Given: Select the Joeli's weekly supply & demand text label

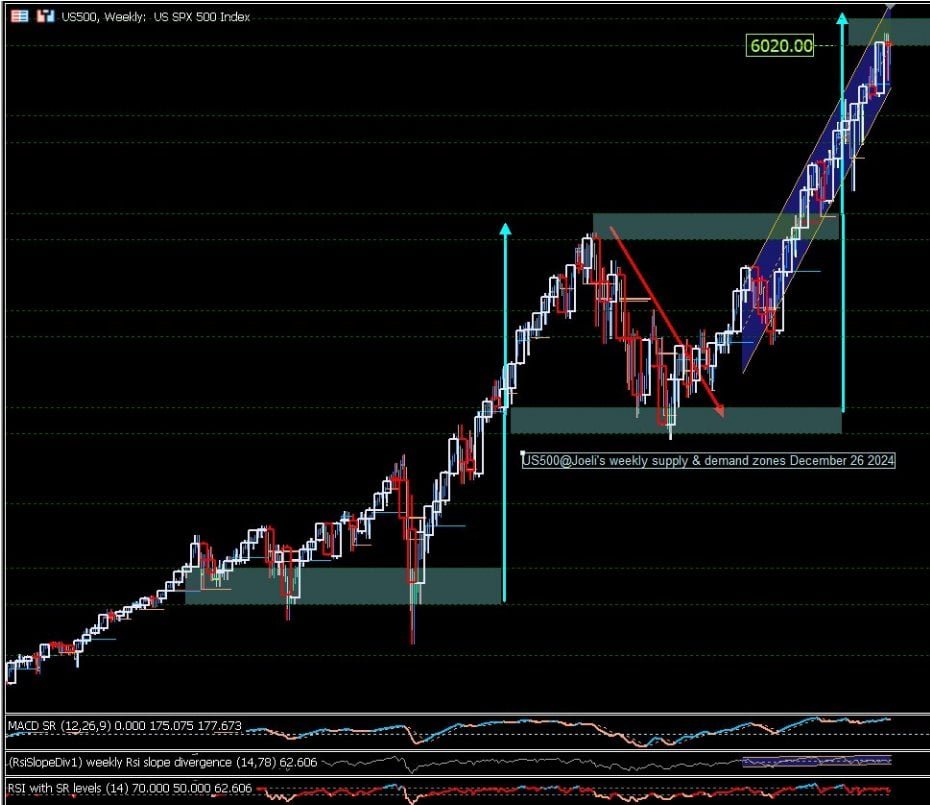Looking at the screenshot, I should click(x=710, y=460).
